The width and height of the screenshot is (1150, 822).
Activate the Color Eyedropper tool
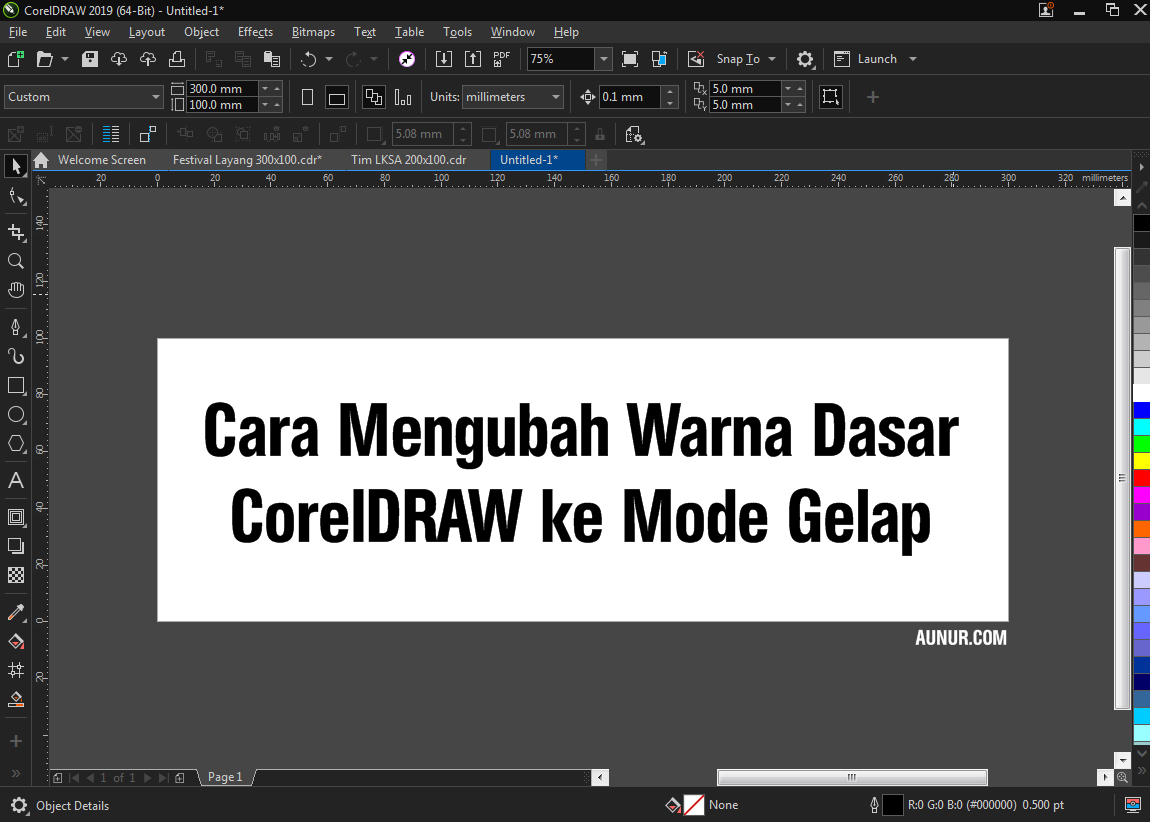click(15, 612)
